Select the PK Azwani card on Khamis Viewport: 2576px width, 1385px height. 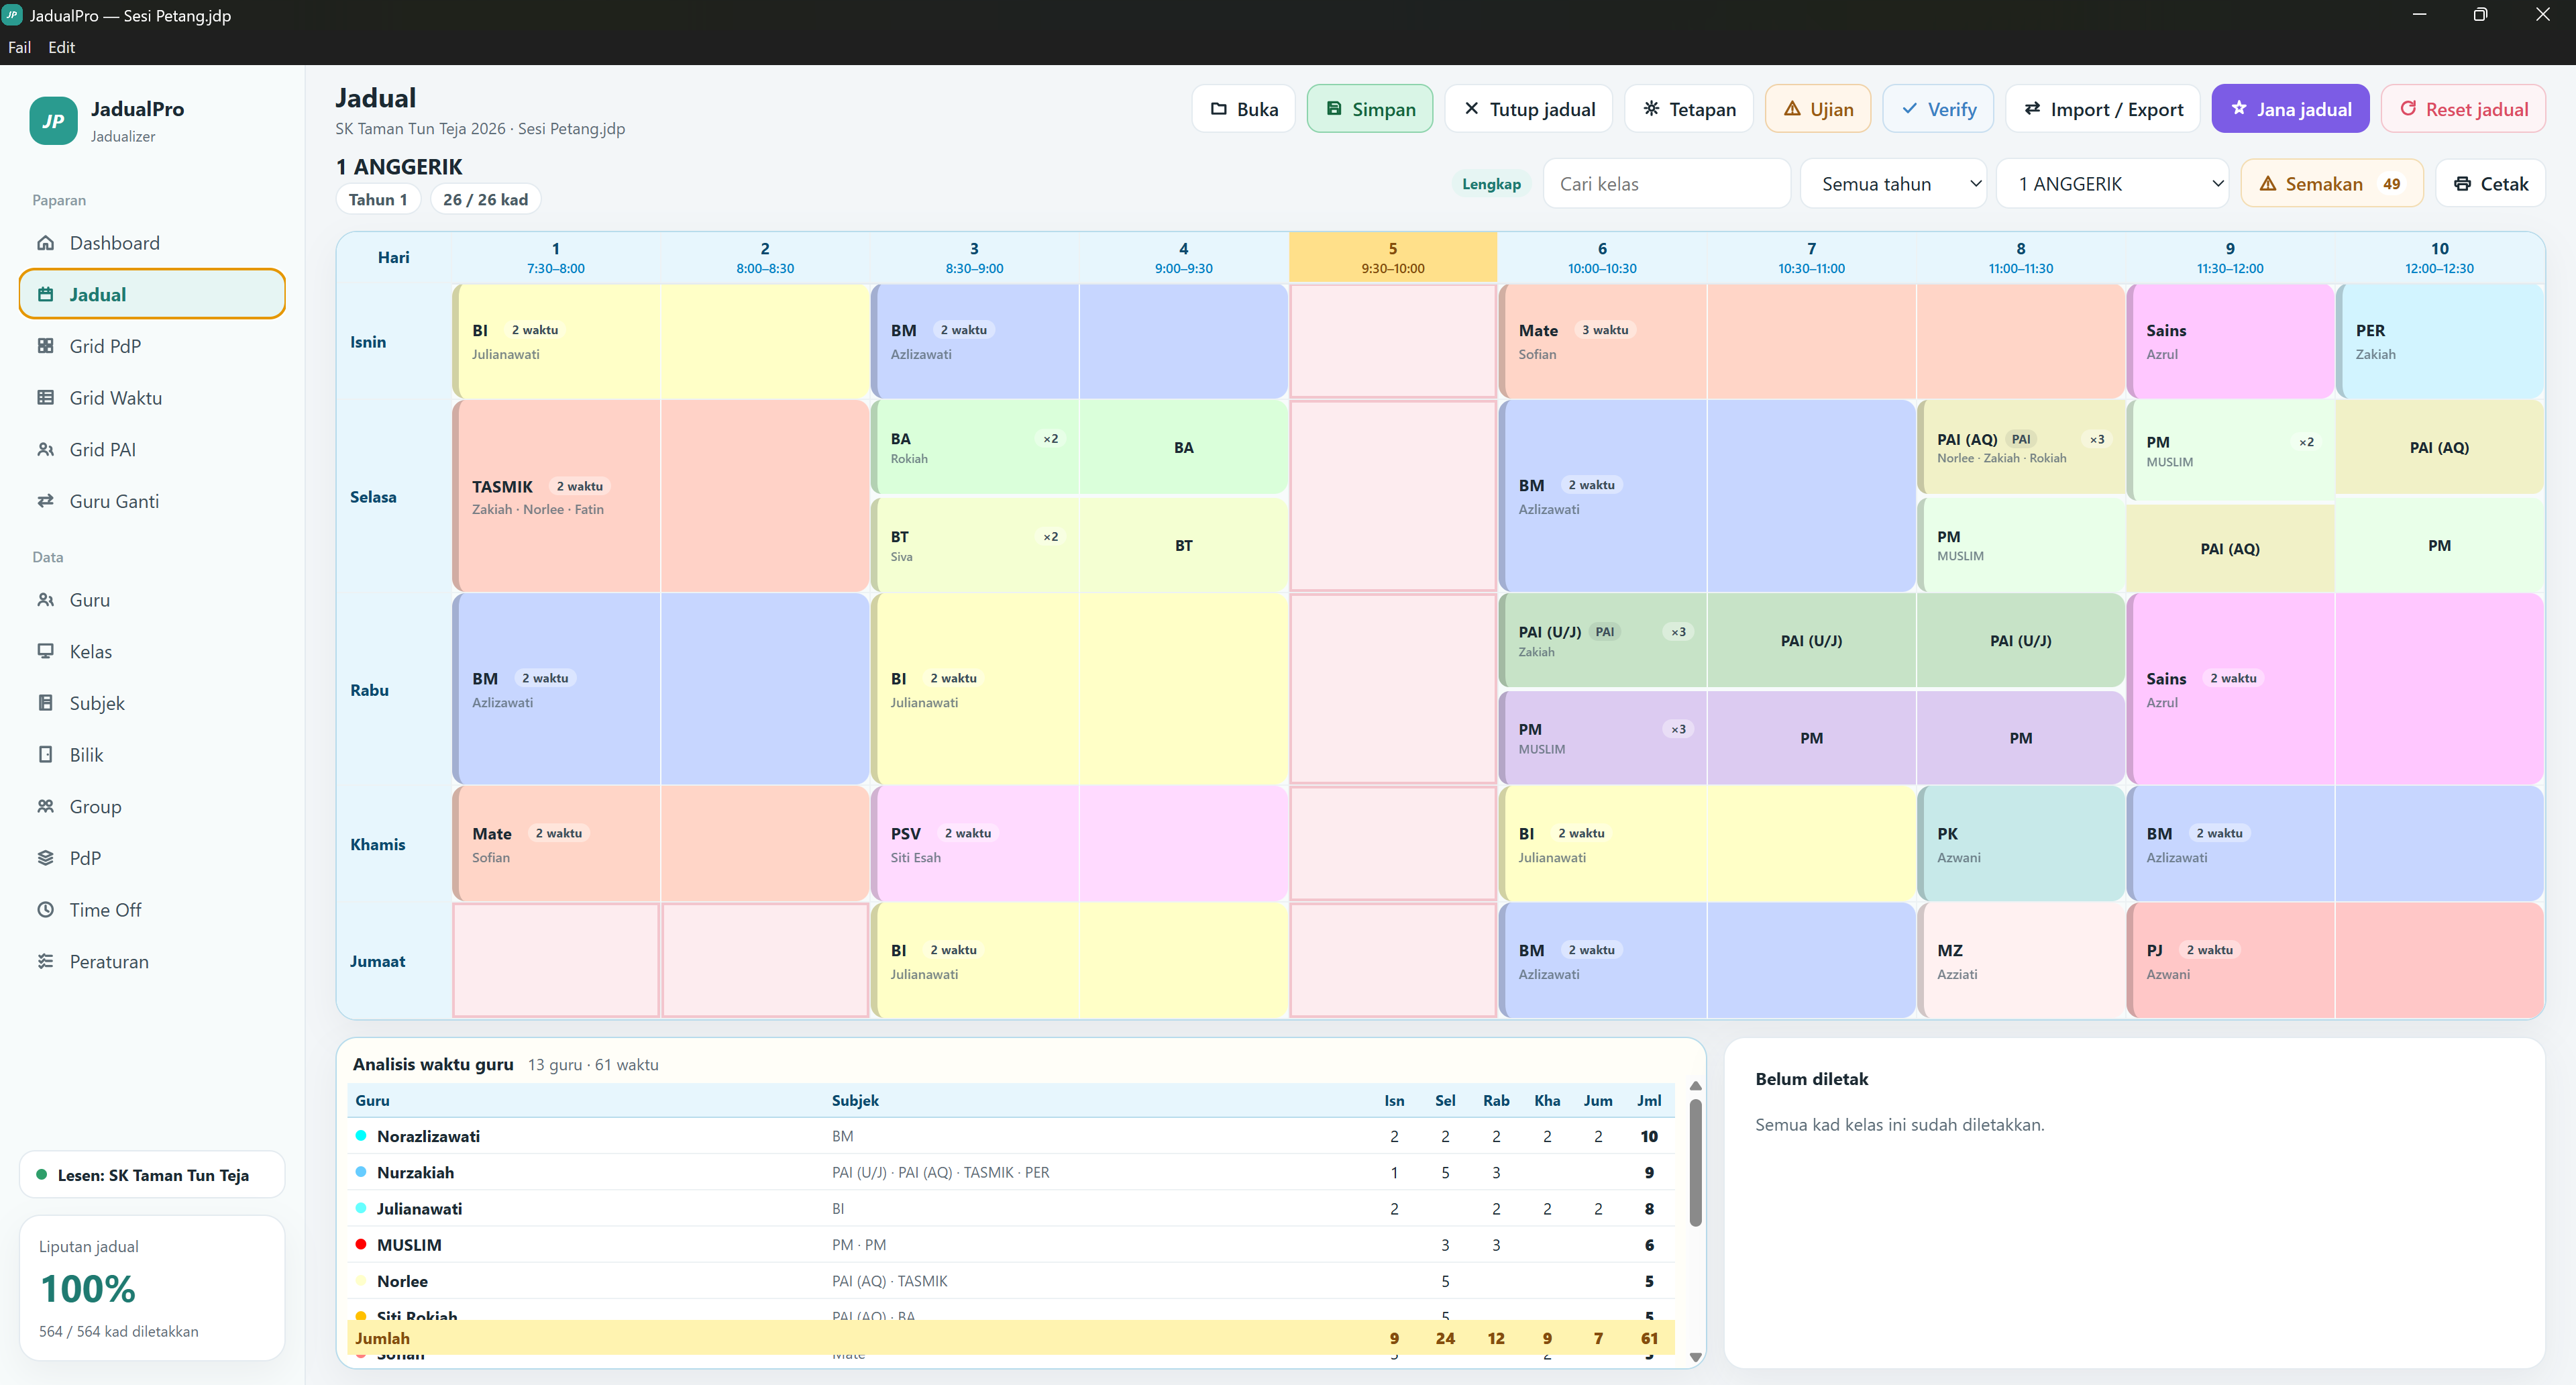coord(2020,844)
